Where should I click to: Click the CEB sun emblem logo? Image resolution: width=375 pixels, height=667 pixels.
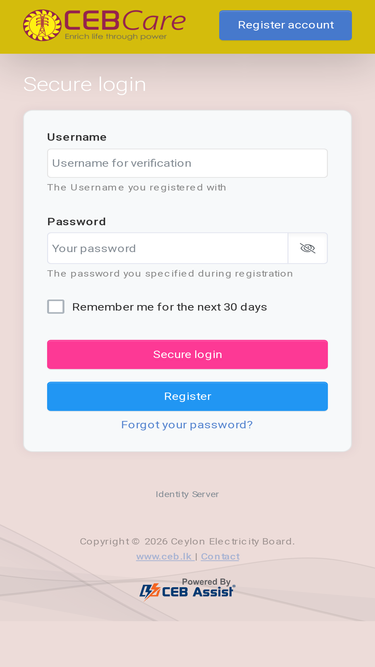coord(42,26)
